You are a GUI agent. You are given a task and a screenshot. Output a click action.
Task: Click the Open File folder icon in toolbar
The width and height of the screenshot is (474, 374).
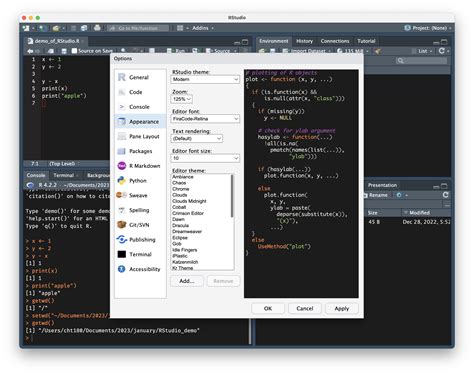point(56,28)
